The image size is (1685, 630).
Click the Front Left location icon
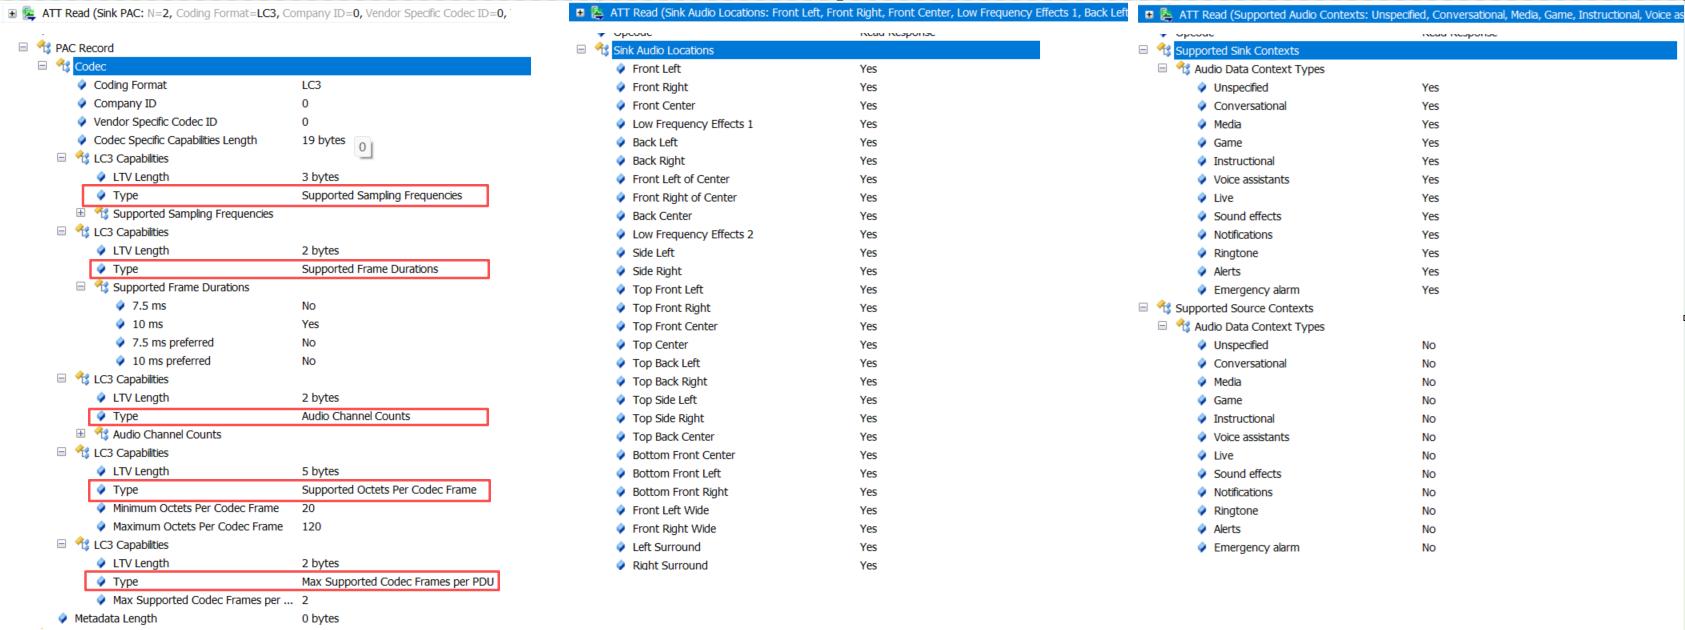click(621, 69)
